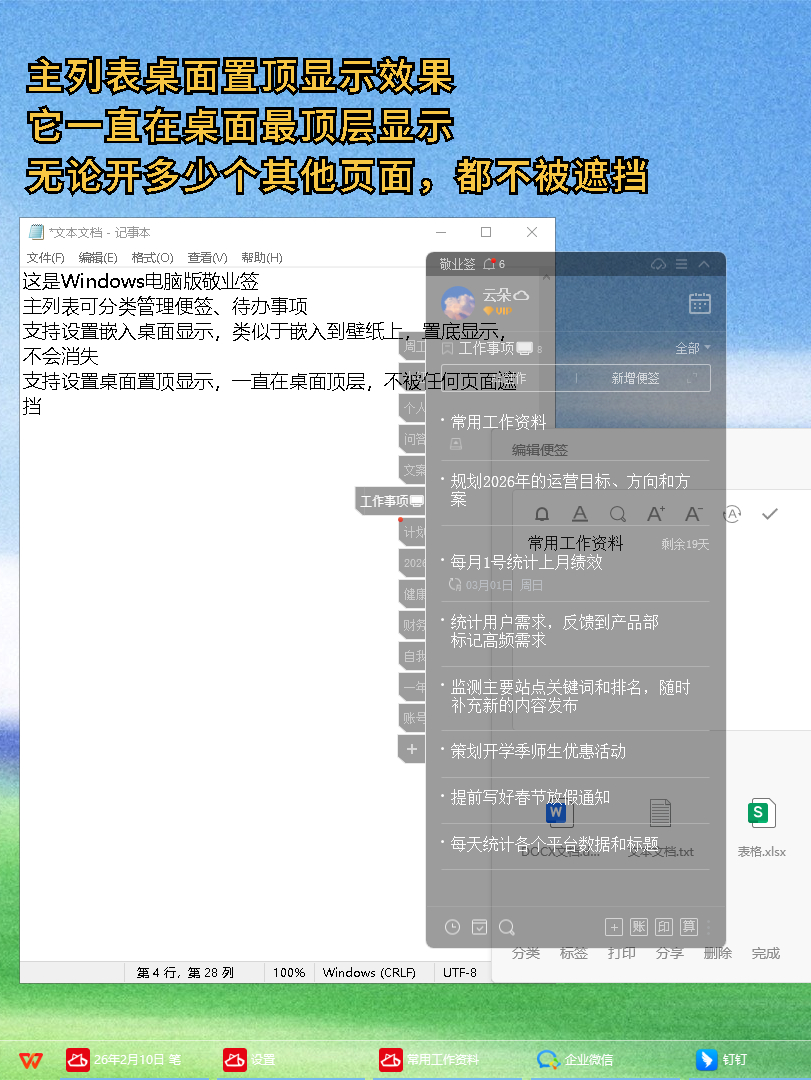Click the cloud sync icon in 敬业签

658,264
